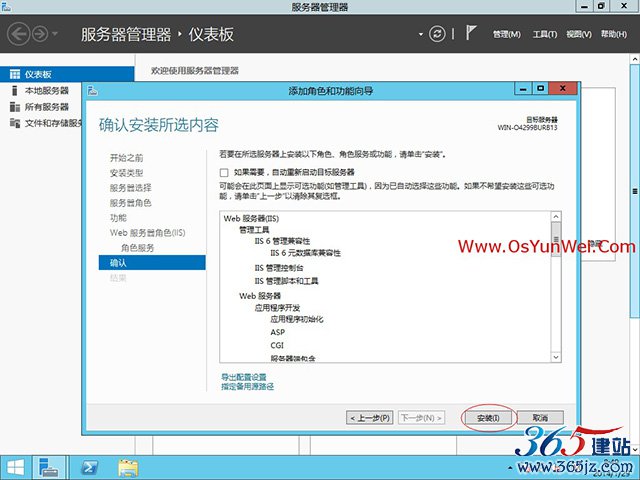Click Web 服务器(IIS) in the install list
This screenshot has width=640, height=480.
[251, 219]
